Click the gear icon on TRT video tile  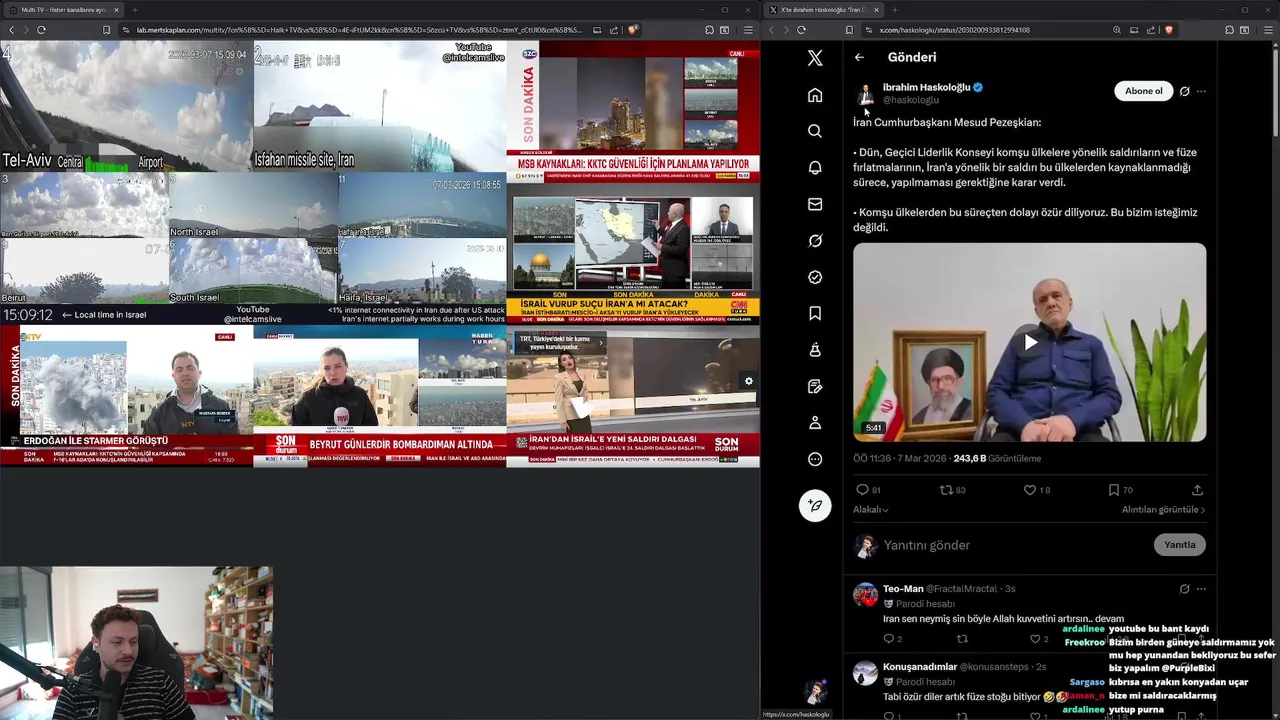748,381
